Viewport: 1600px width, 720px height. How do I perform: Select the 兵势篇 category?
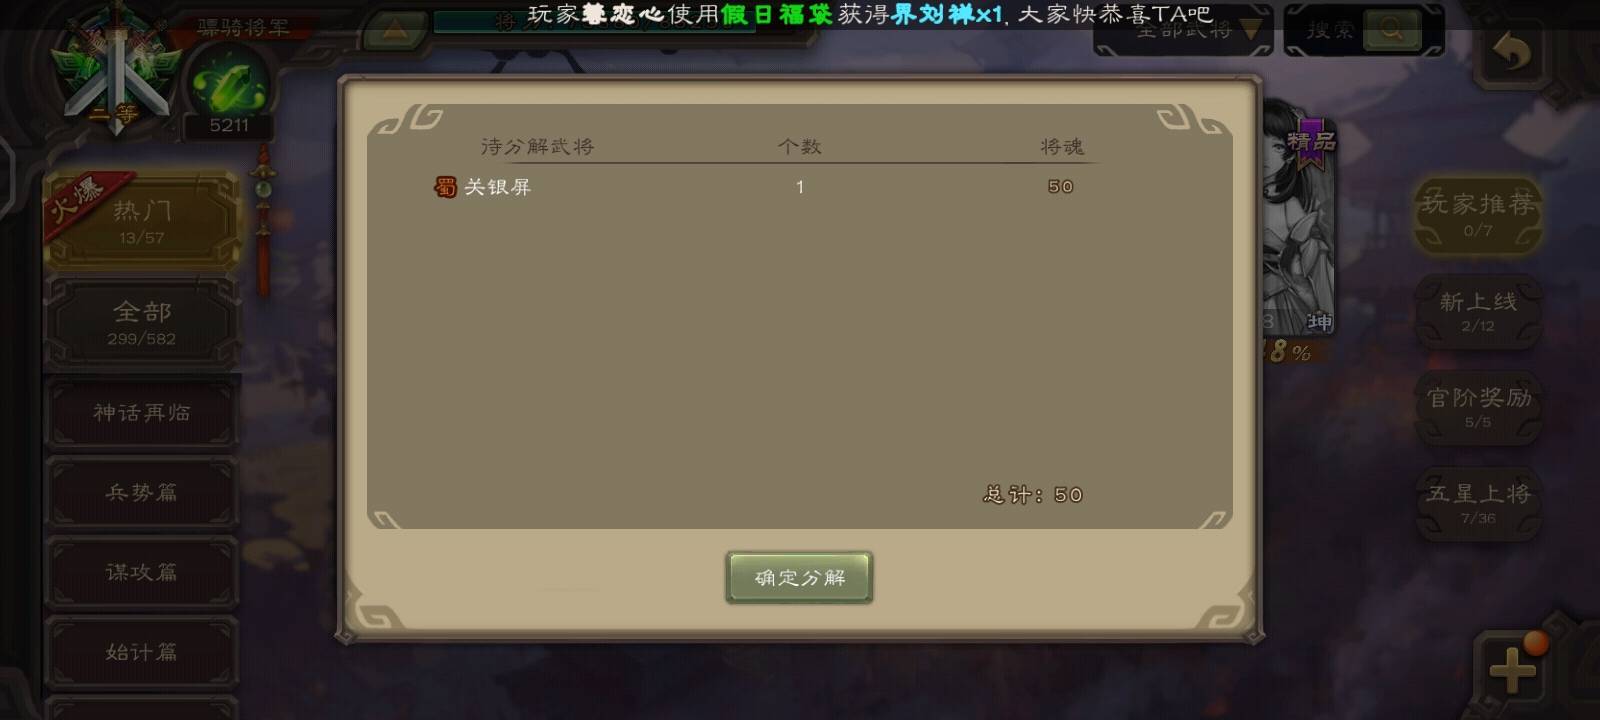coord(141,492)
